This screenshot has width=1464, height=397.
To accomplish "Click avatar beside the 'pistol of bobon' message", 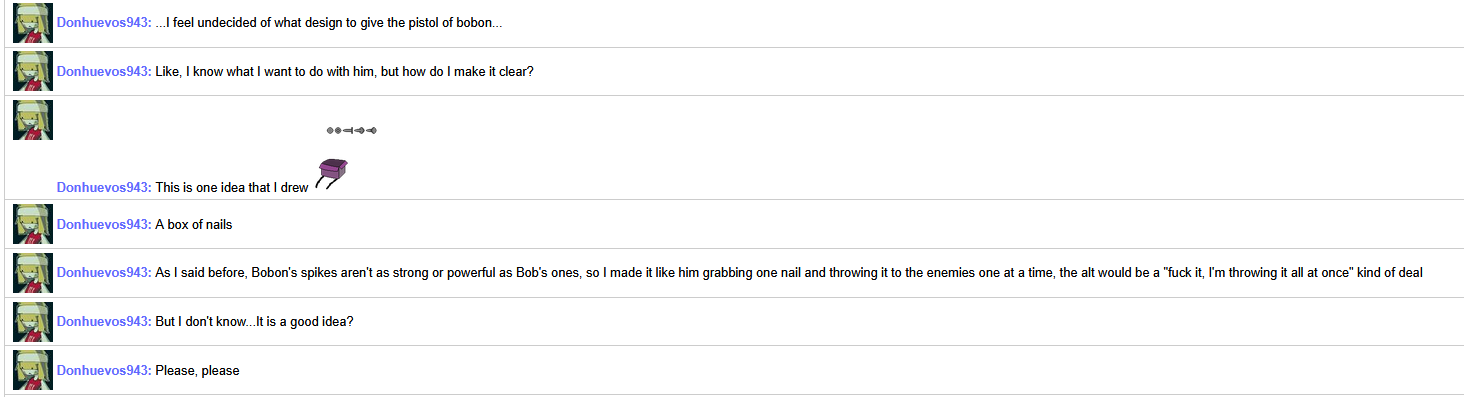I will [33, 23].
